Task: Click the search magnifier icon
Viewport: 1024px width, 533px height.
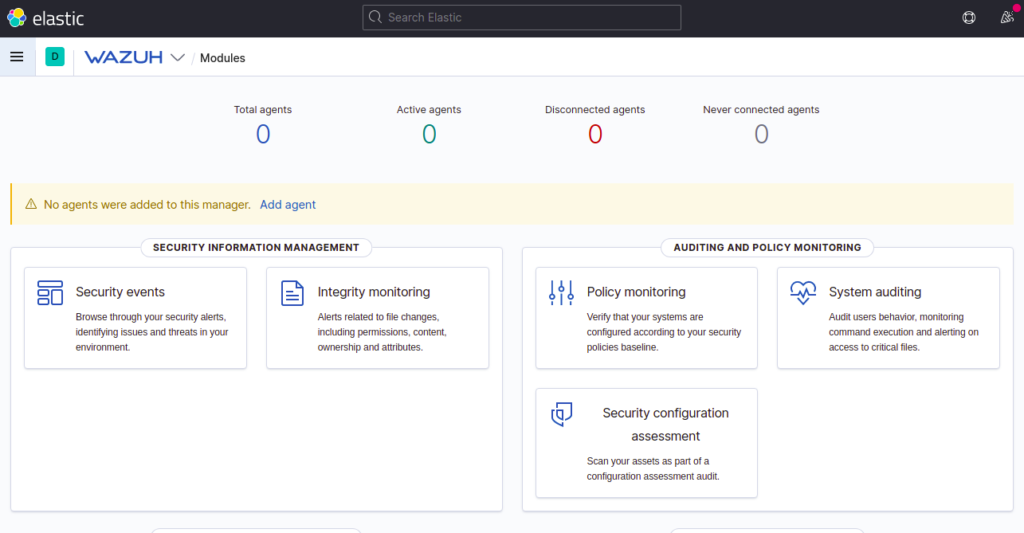Action: coord(375,17)
